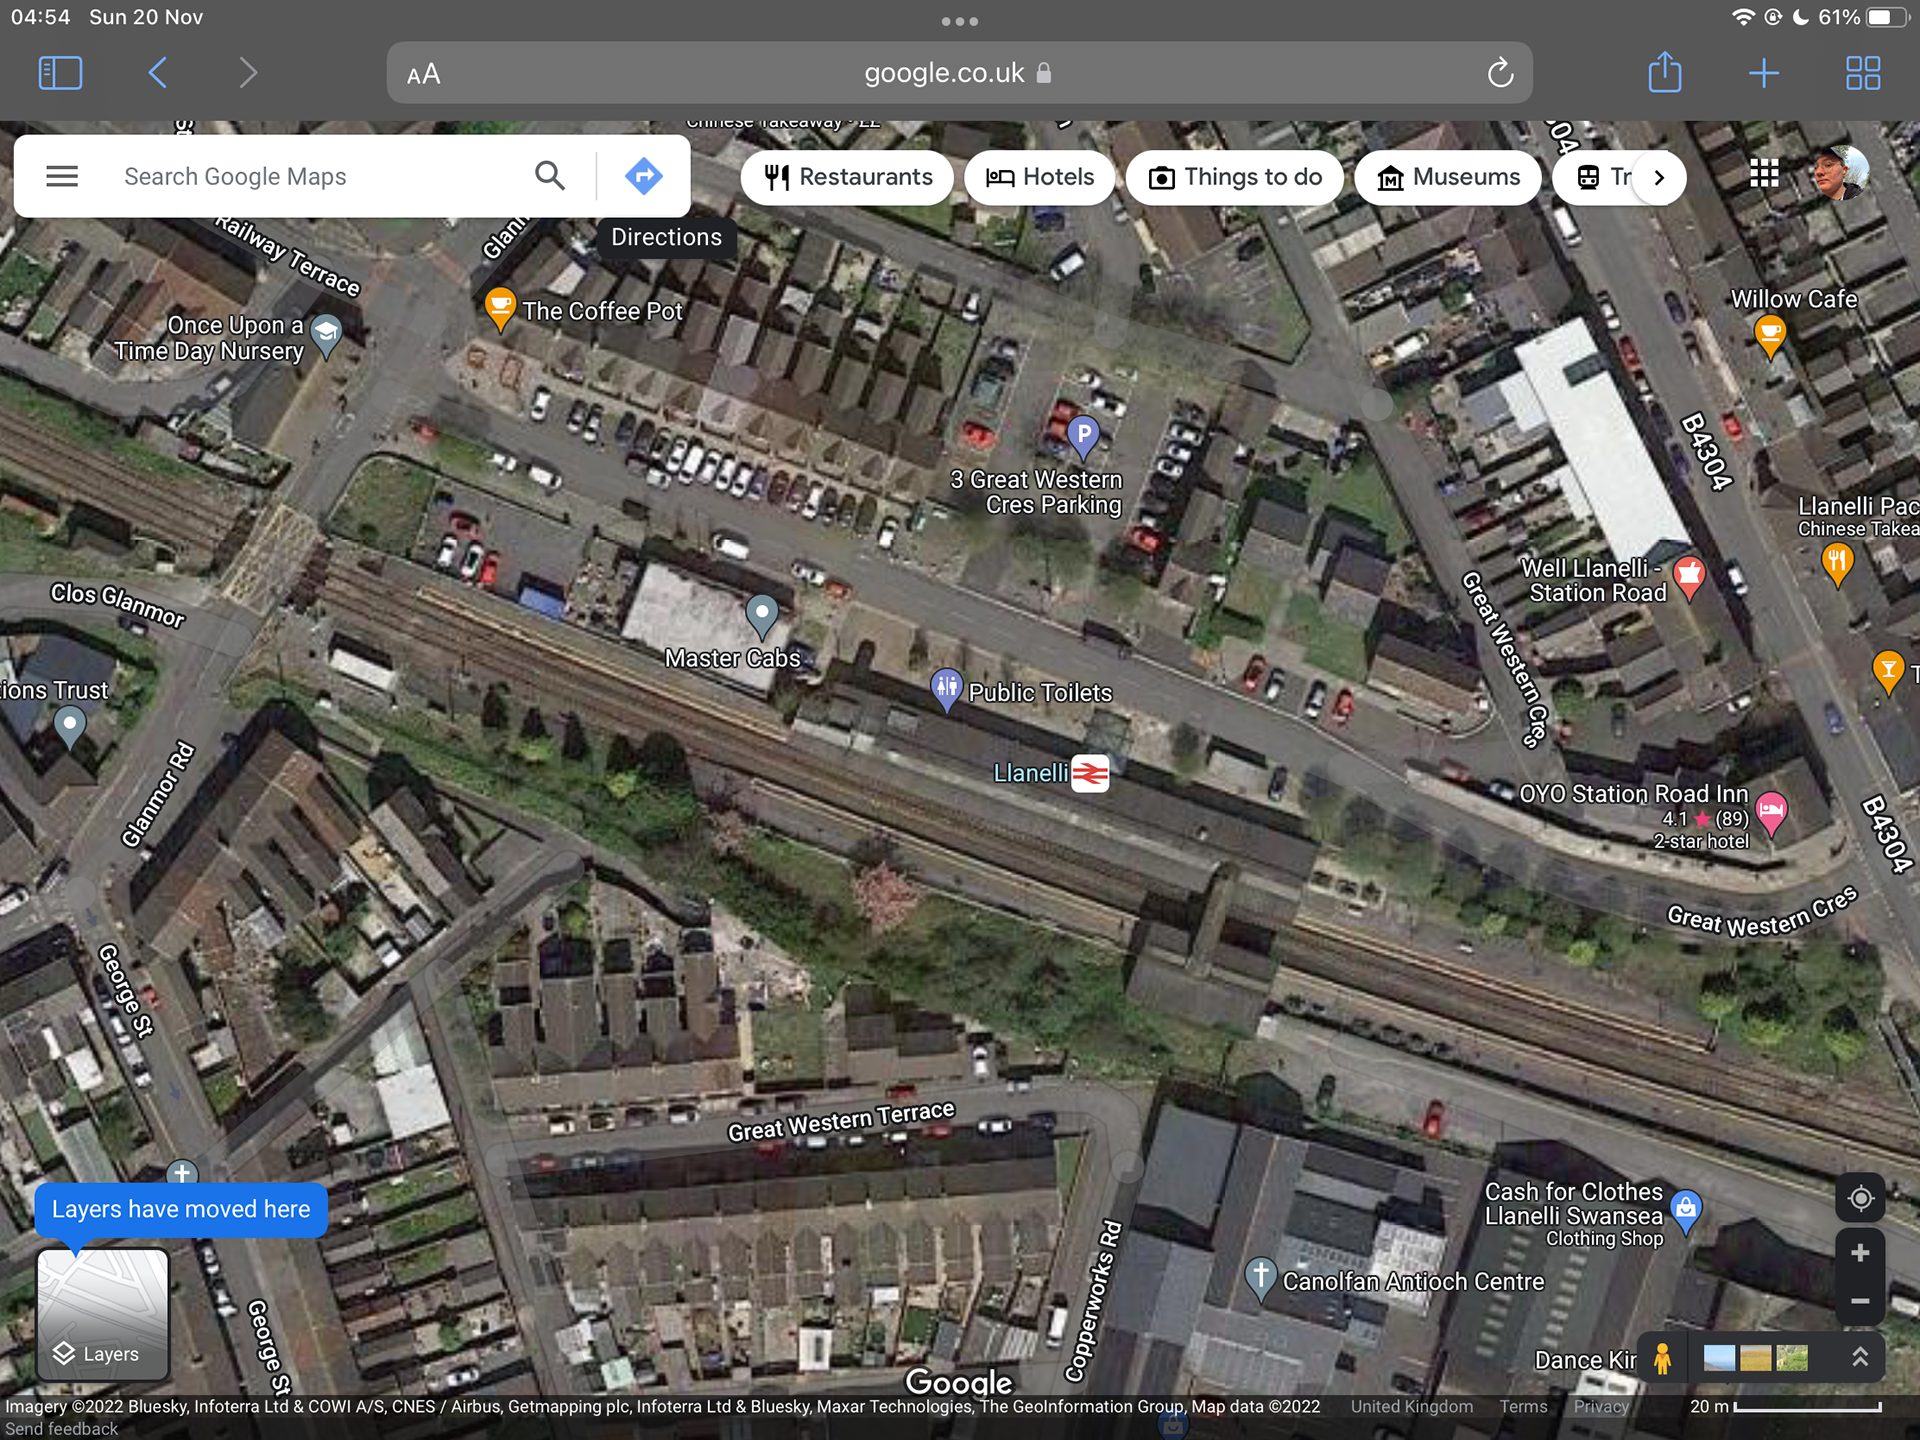The height and width of the screenshot is (1440, 1920).
Task: Toggle Safari sidebar panel
Action: (x=60, y=73)
